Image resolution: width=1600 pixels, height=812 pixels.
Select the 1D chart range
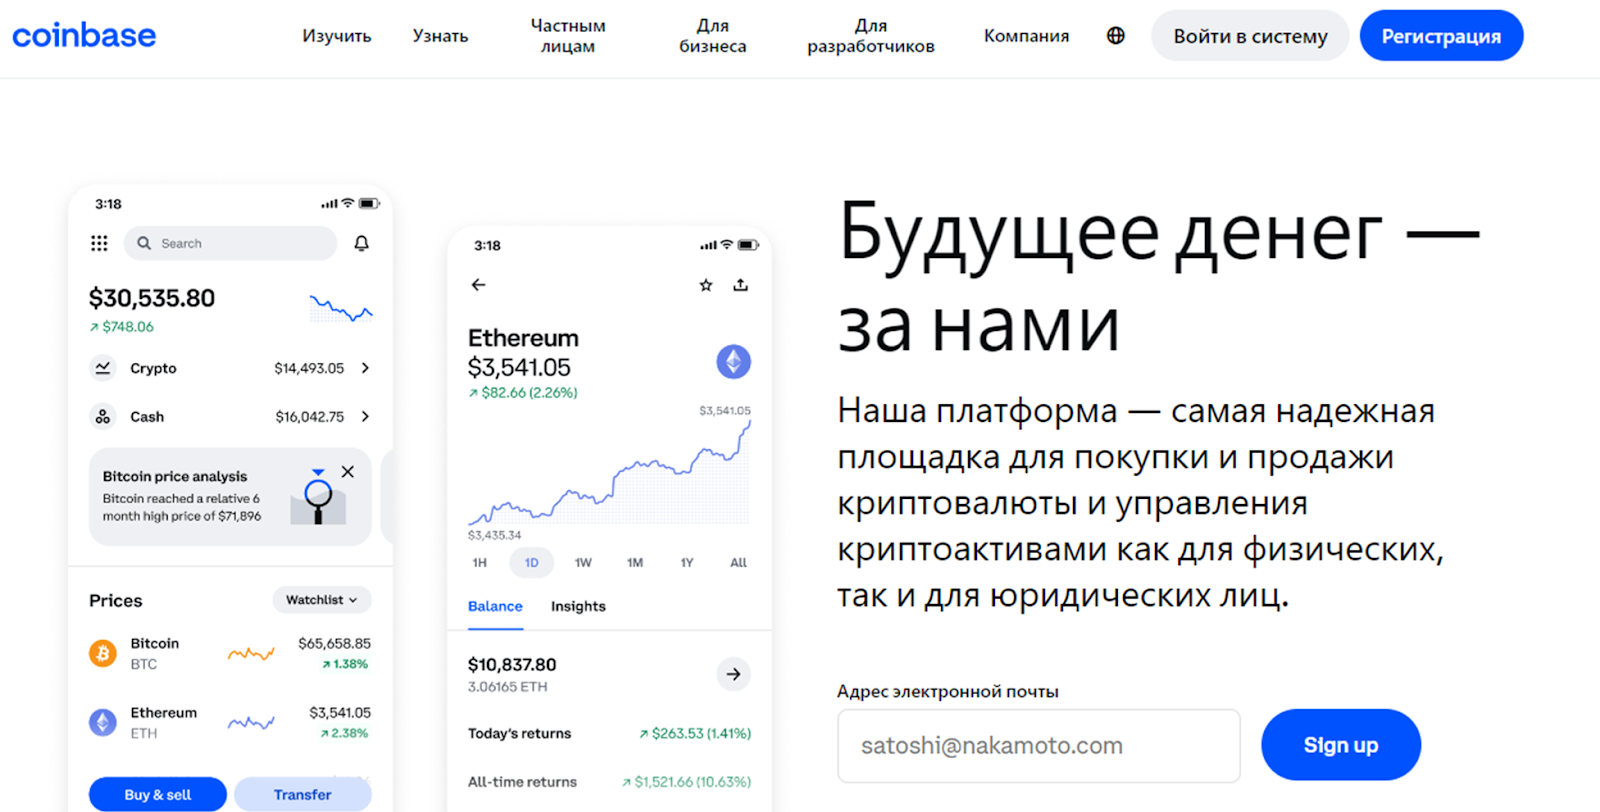532,563
